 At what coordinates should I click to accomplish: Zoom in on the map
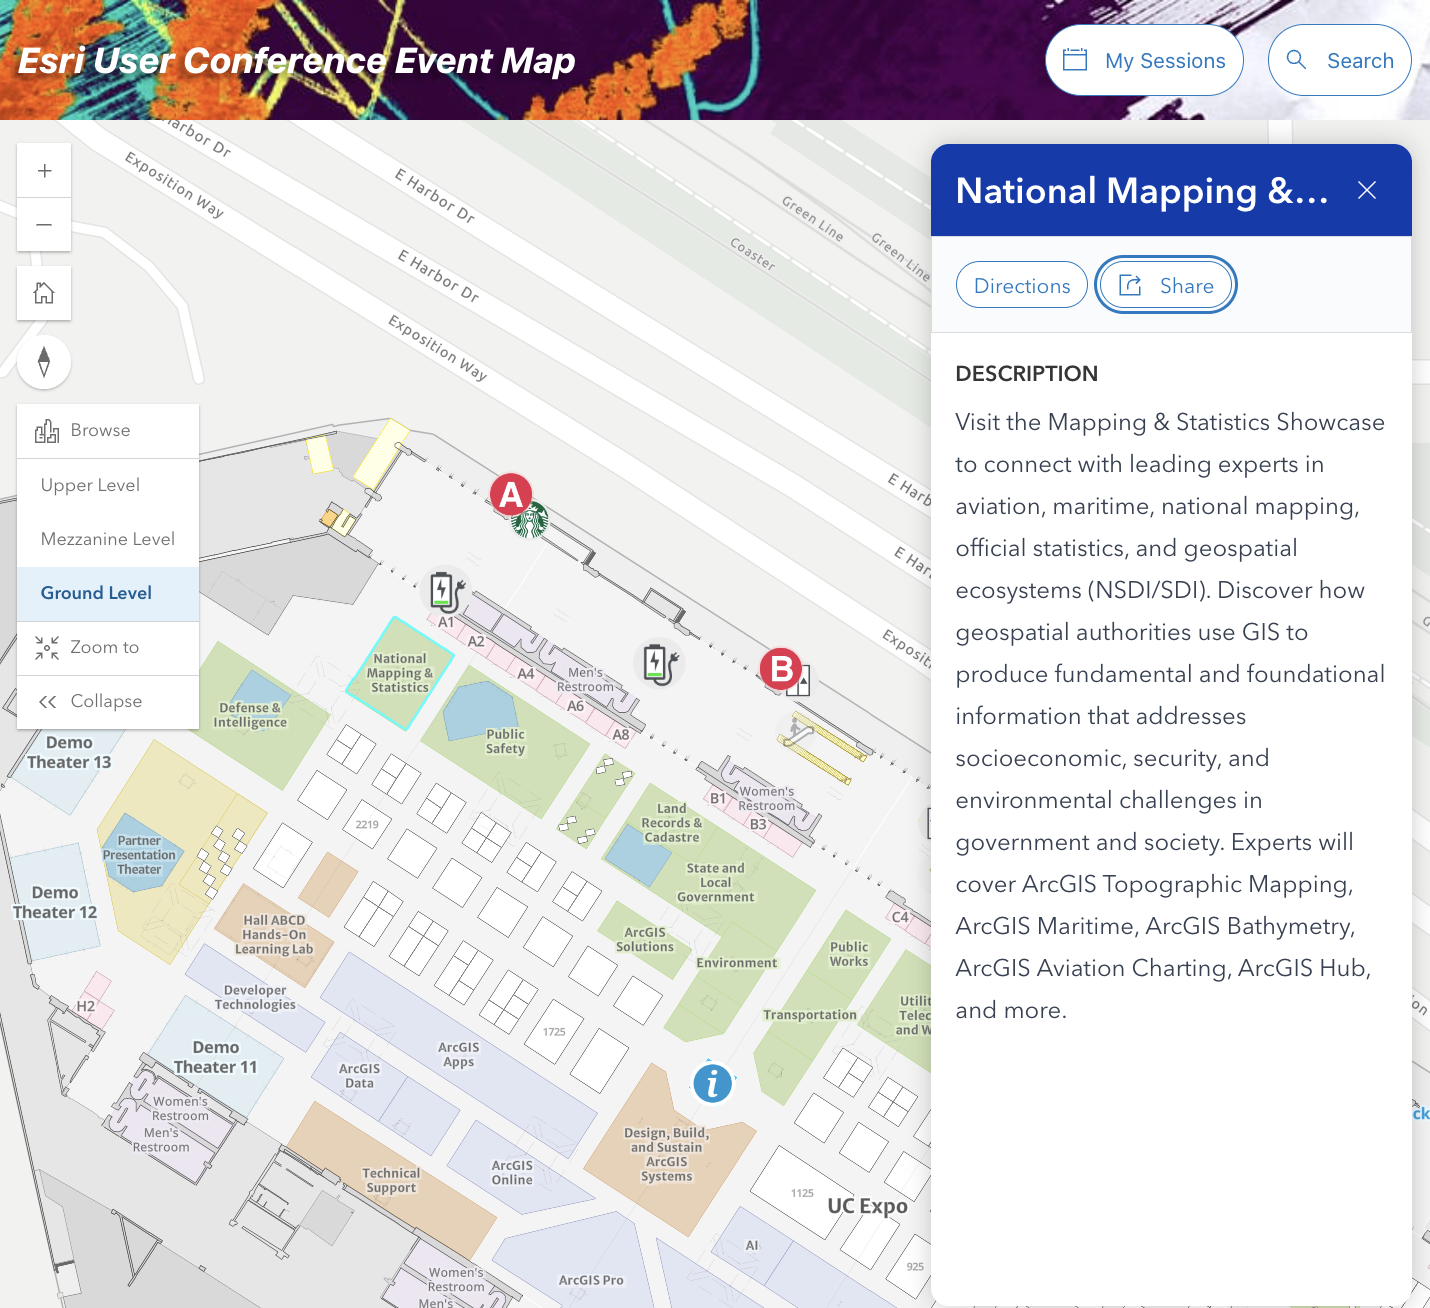pos(44,171)
